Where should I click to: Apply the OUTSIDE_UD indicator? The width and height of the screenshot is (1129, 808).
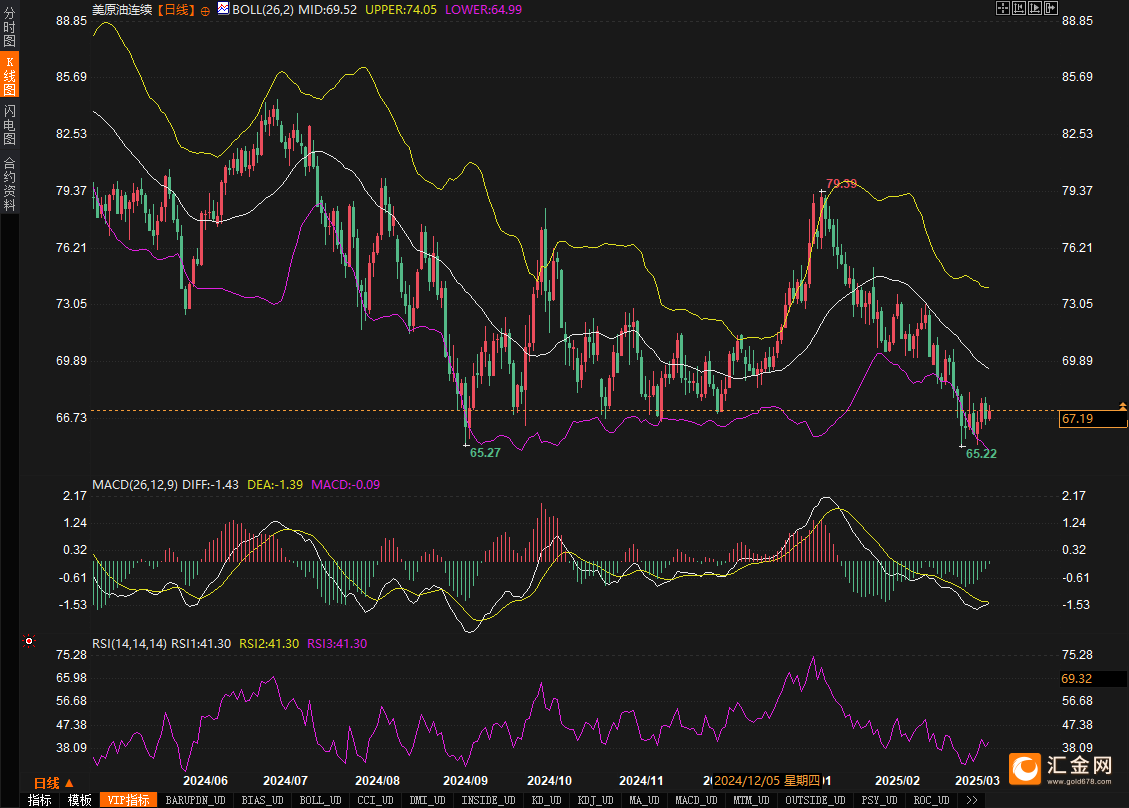pyautogui.click(x=815, y=800)
